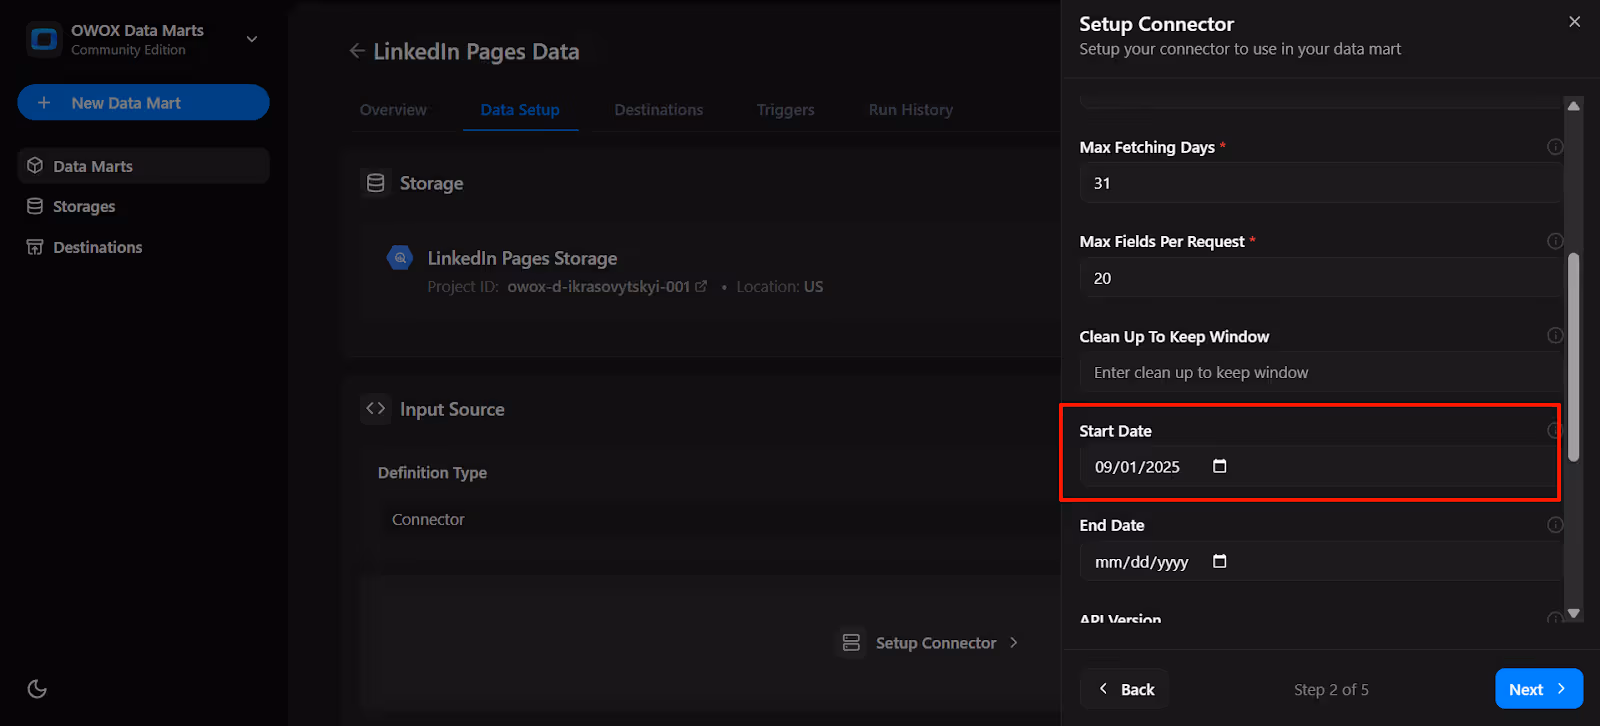Click the Start Date field
Viewport: 1600px width, 726px height.
point(1320,467)
